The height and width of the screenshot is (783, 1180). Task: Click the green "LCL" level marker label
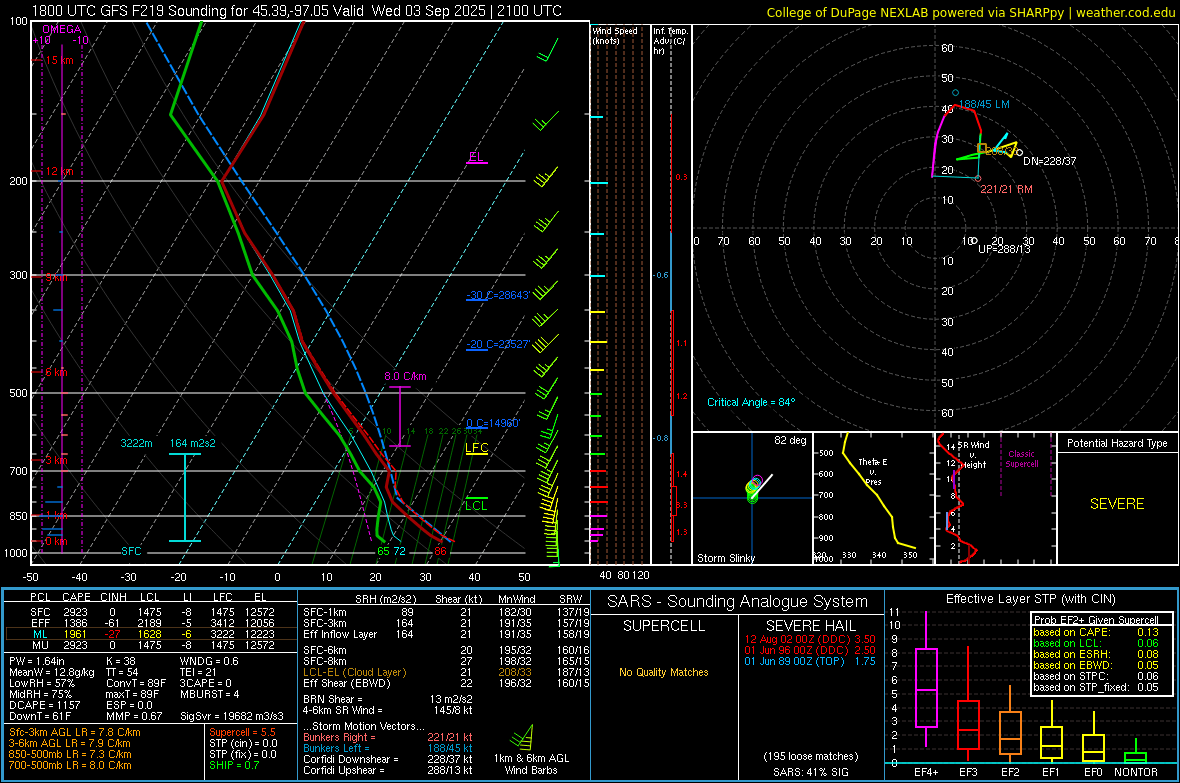point(476,505)
